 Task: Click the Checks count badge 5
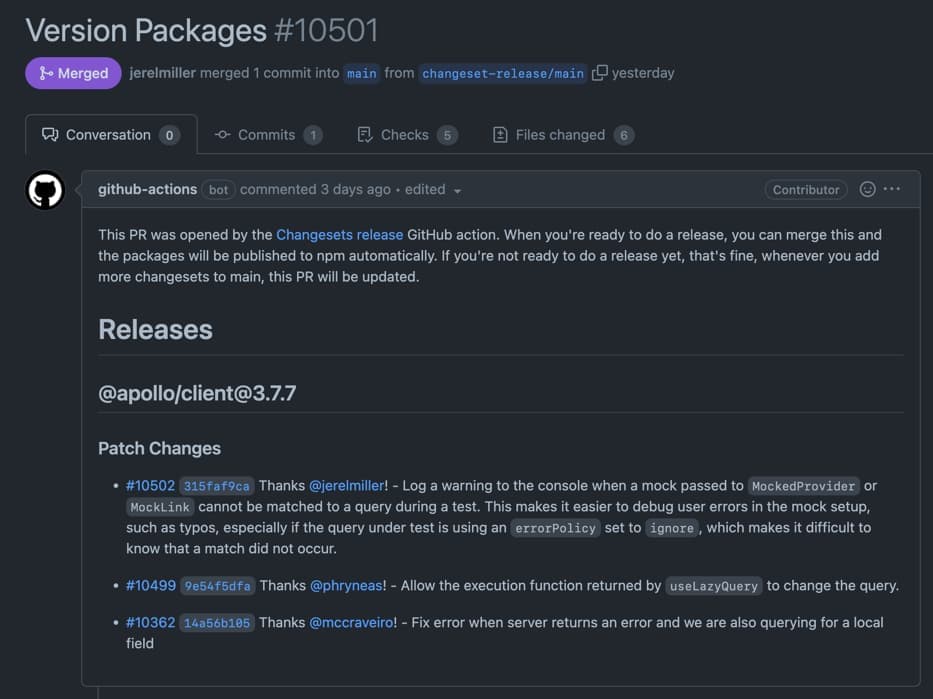tap(447, 136)
